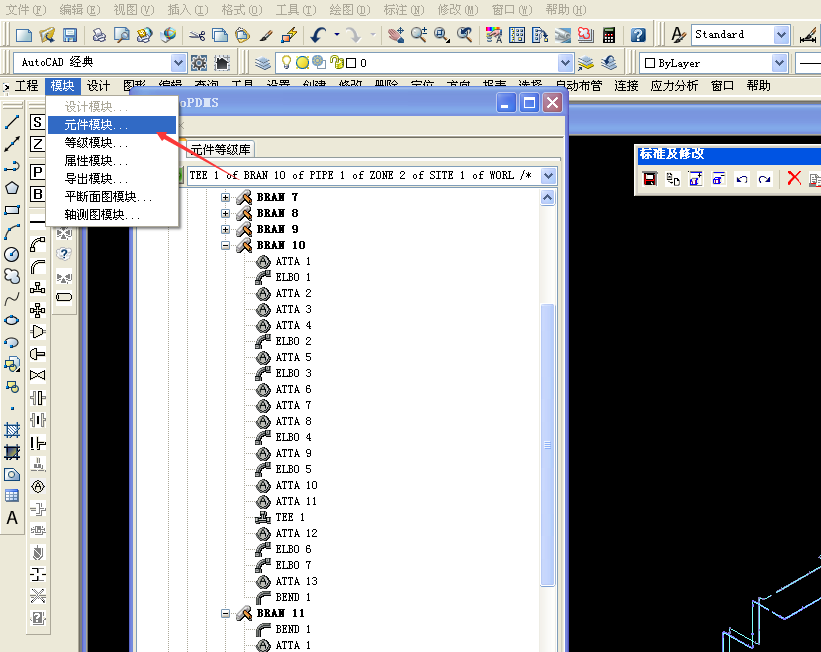Click the Revision Cloud tool
Viewport: 821px width, 652px height.
tap(12, 276)
